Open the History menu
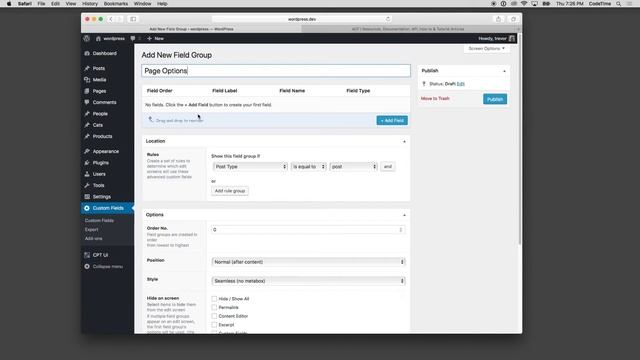Screen dimensions: 640x360 (90, 4)
